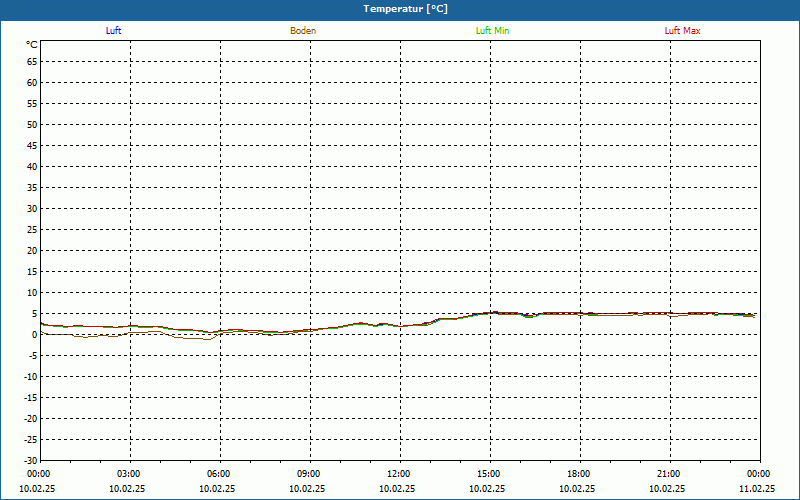This screenshot has width=800, height=500.
Task: Click the -25 value on the y-axis
Action: click(31, 440)
